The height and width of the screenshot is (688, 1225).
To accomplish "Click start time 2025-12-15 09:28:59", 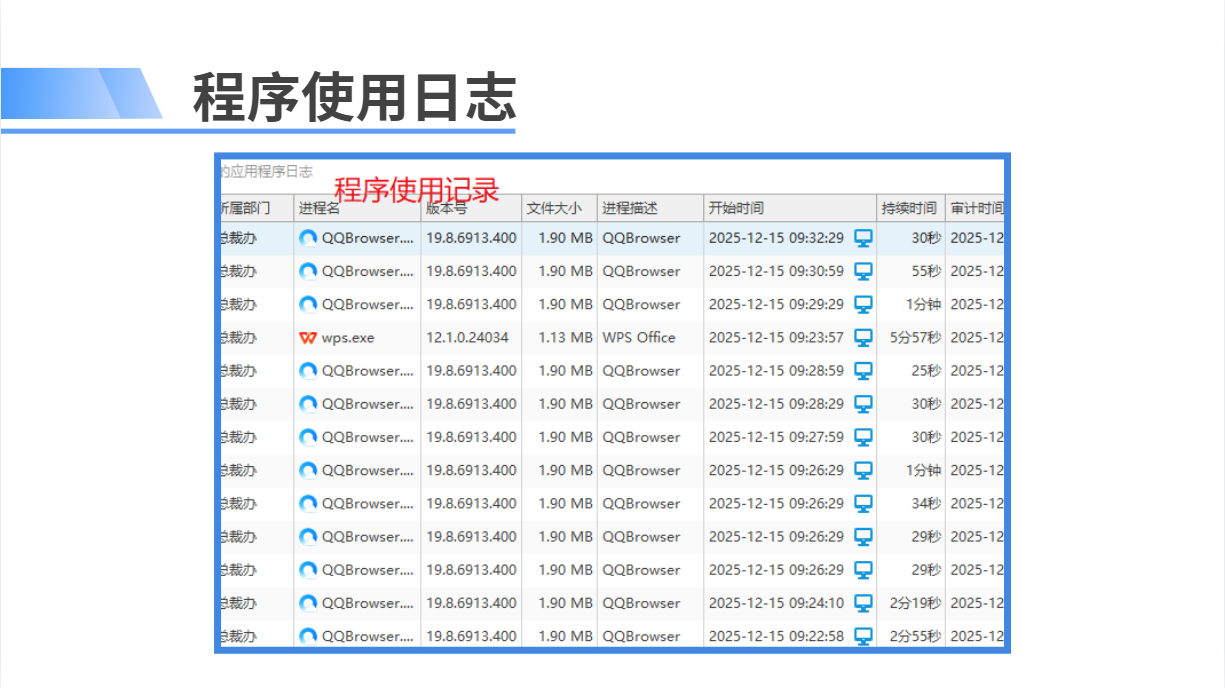I will click(x=776, y=371).
